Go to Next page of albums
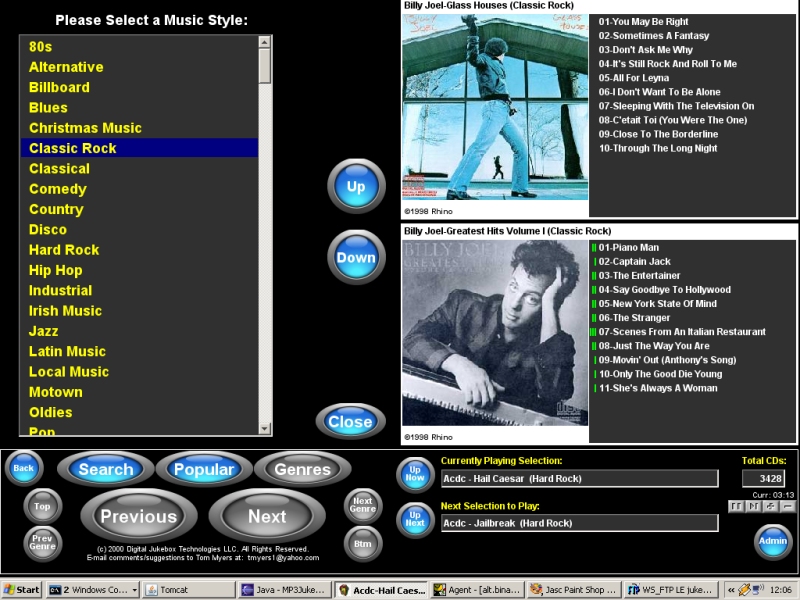This screenshot has width=800, height=600. pyautogui.click(x=267, y=516)
